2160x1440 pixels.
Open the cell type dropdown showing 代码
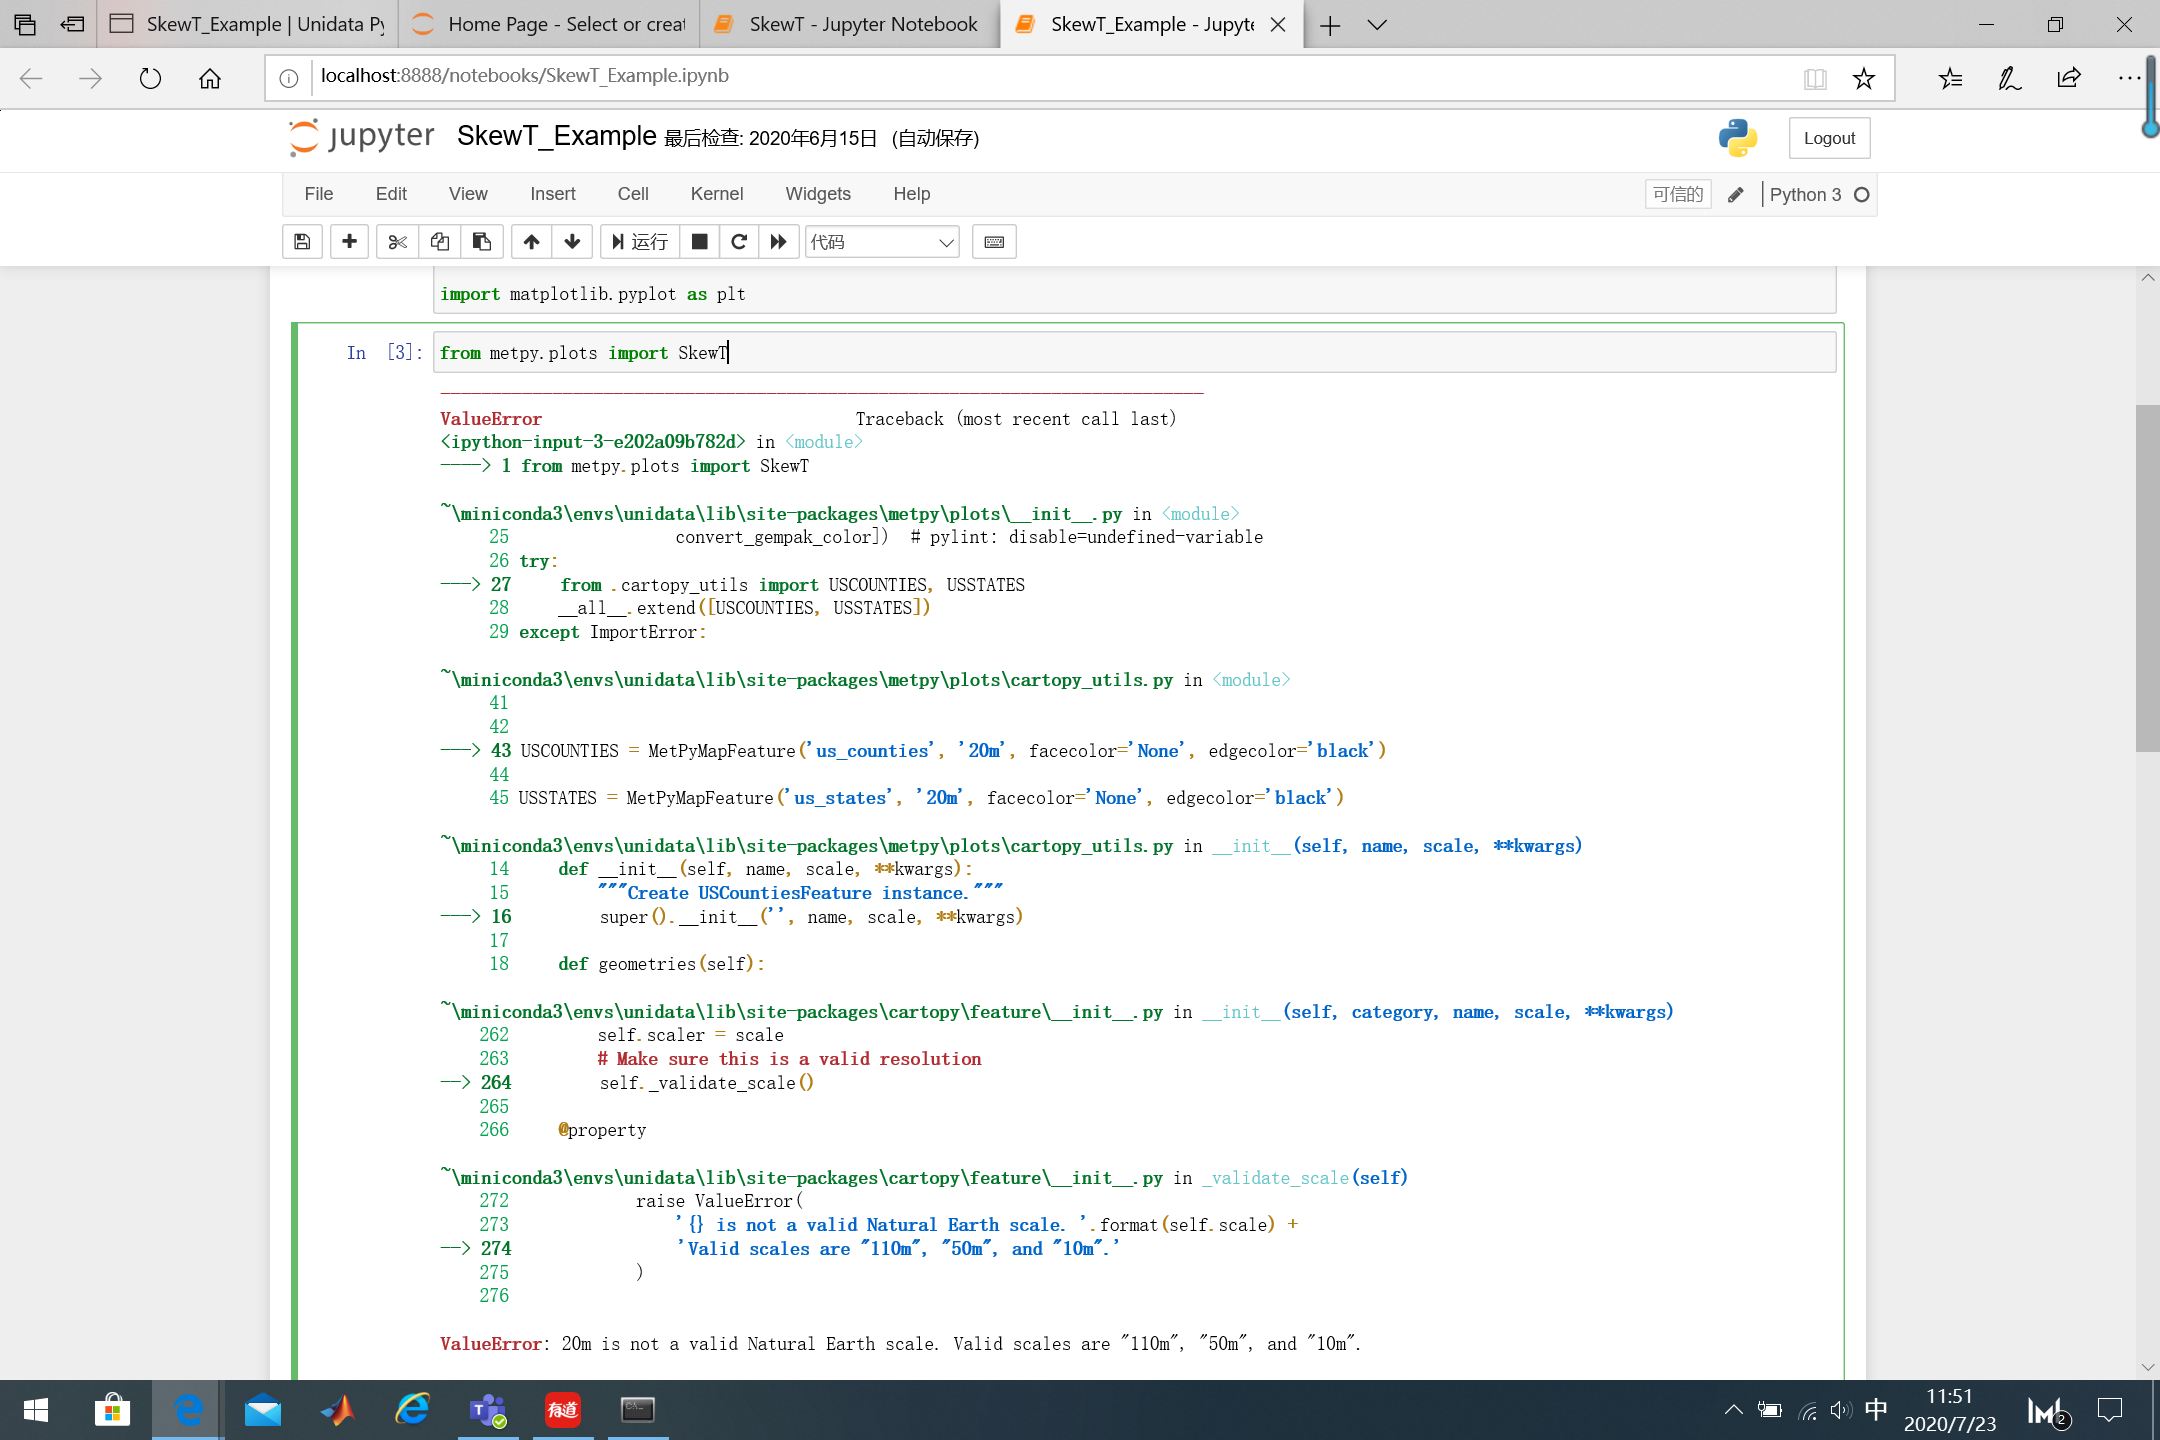pos(881,241)
